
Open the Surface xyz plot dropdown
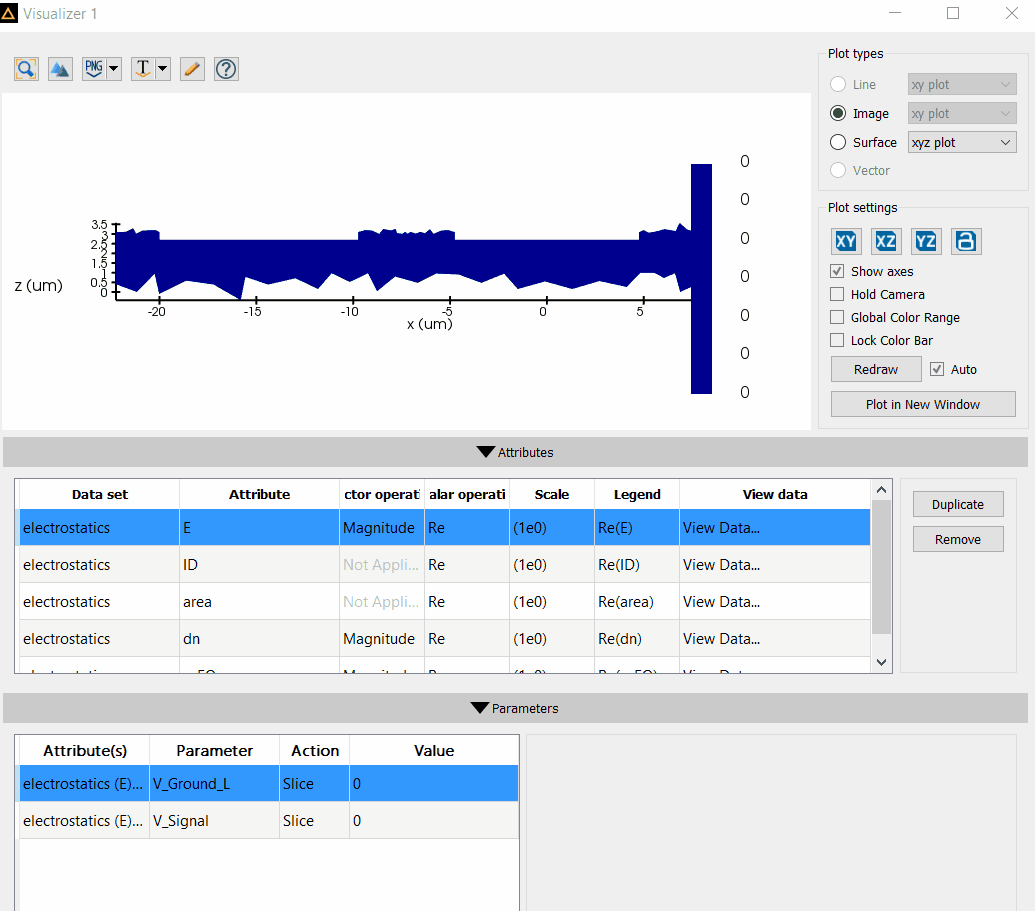pyautogui.click(x=962, y=143)
